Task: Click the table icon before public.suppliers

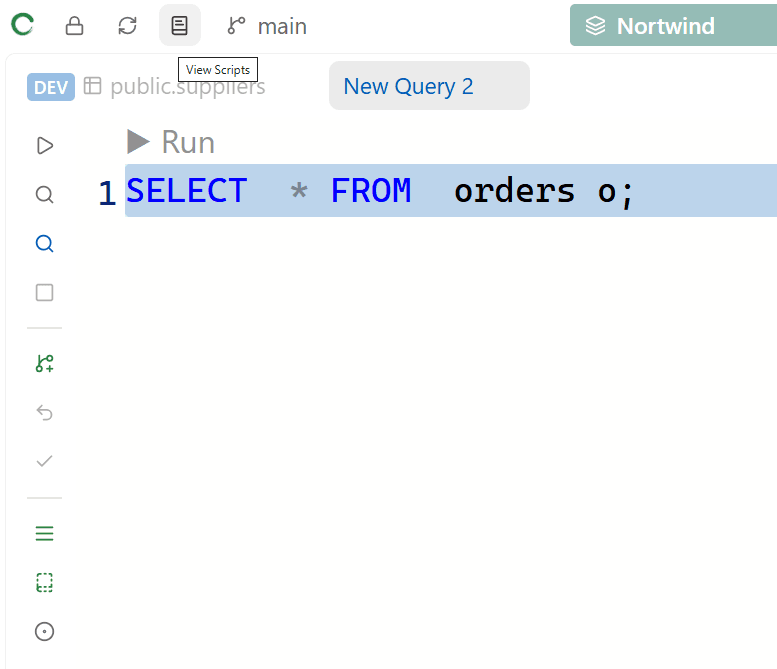Action: (x=92, y=86)
